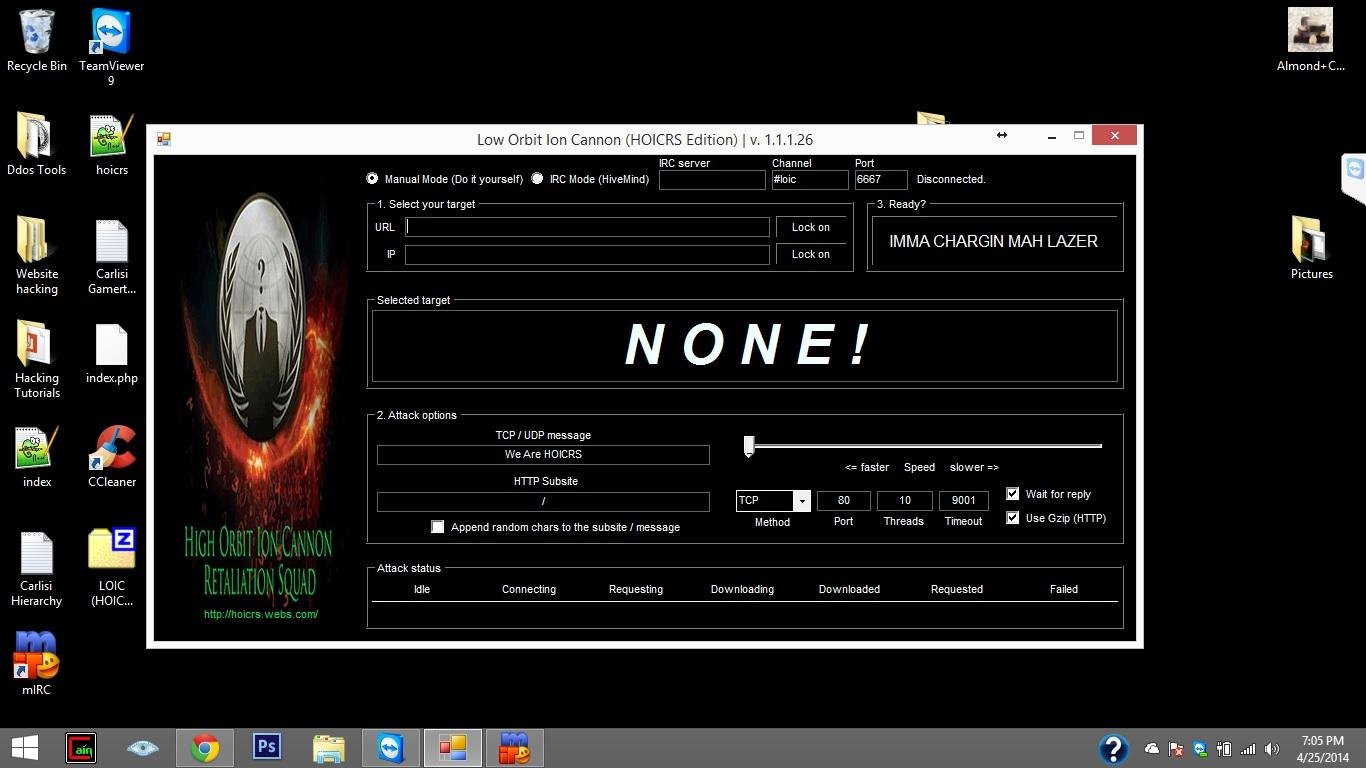This screenshot has width=1366, height=768.
Task: Open the Pictures folder on the desktop
Action: pyautogui.click(x=1311, y=248)
